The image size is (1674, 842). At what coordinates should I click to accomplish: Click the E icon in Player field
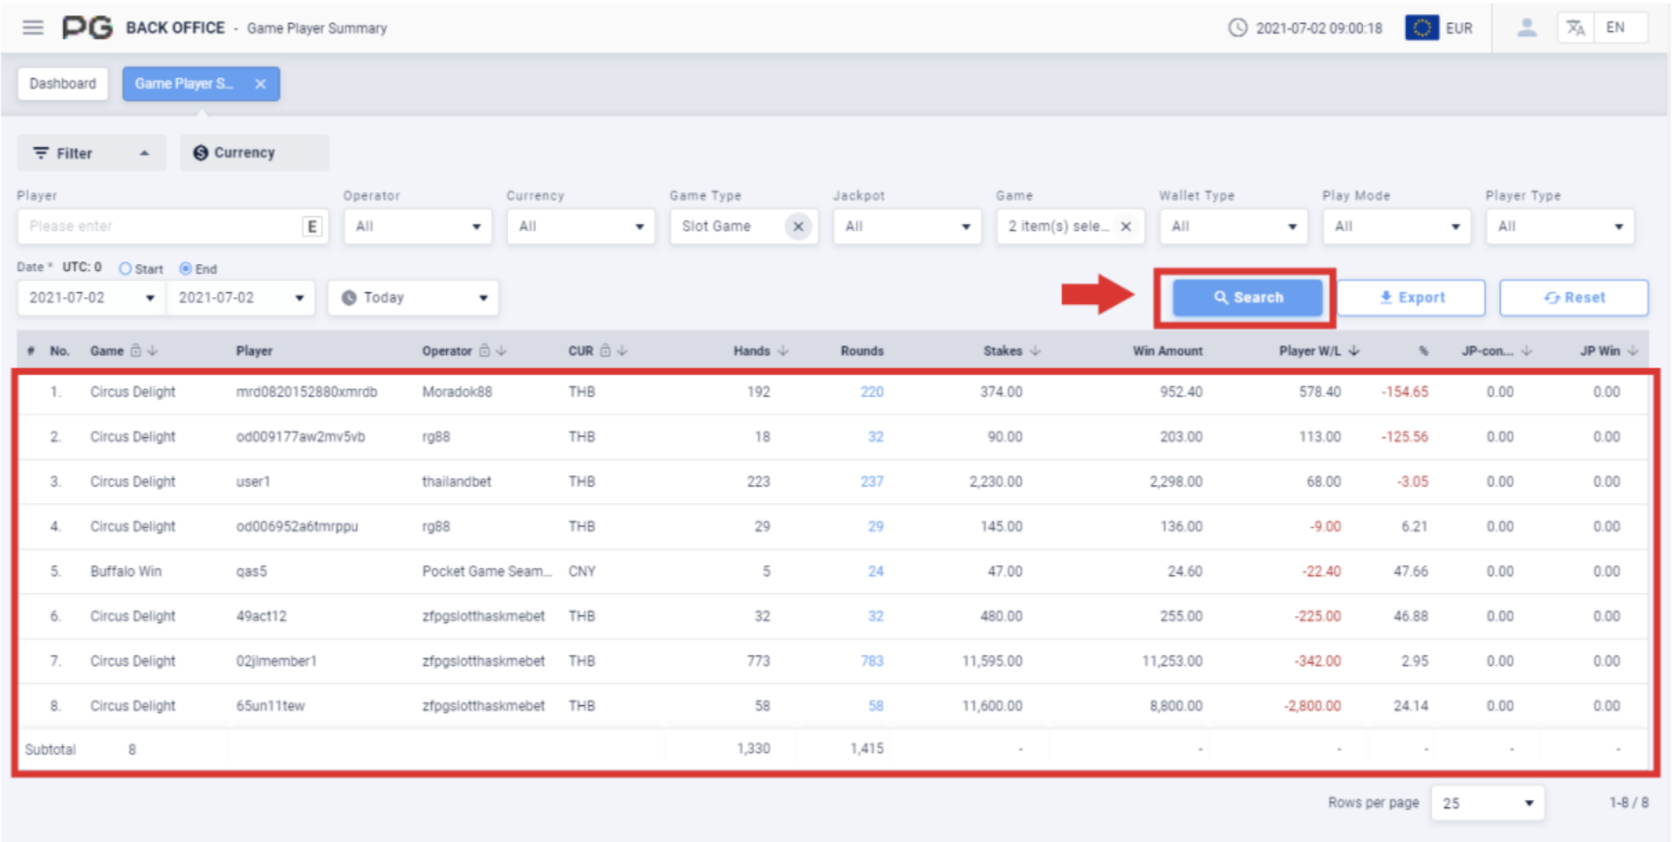point(312,226)
